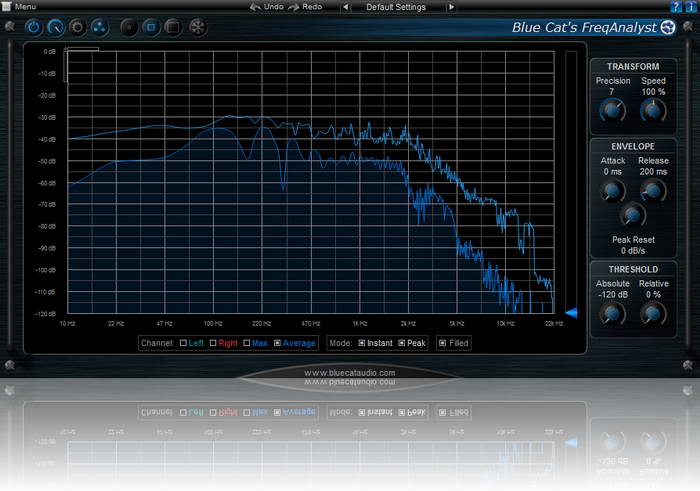Click the TRANSFORM section header

[633, 67]
